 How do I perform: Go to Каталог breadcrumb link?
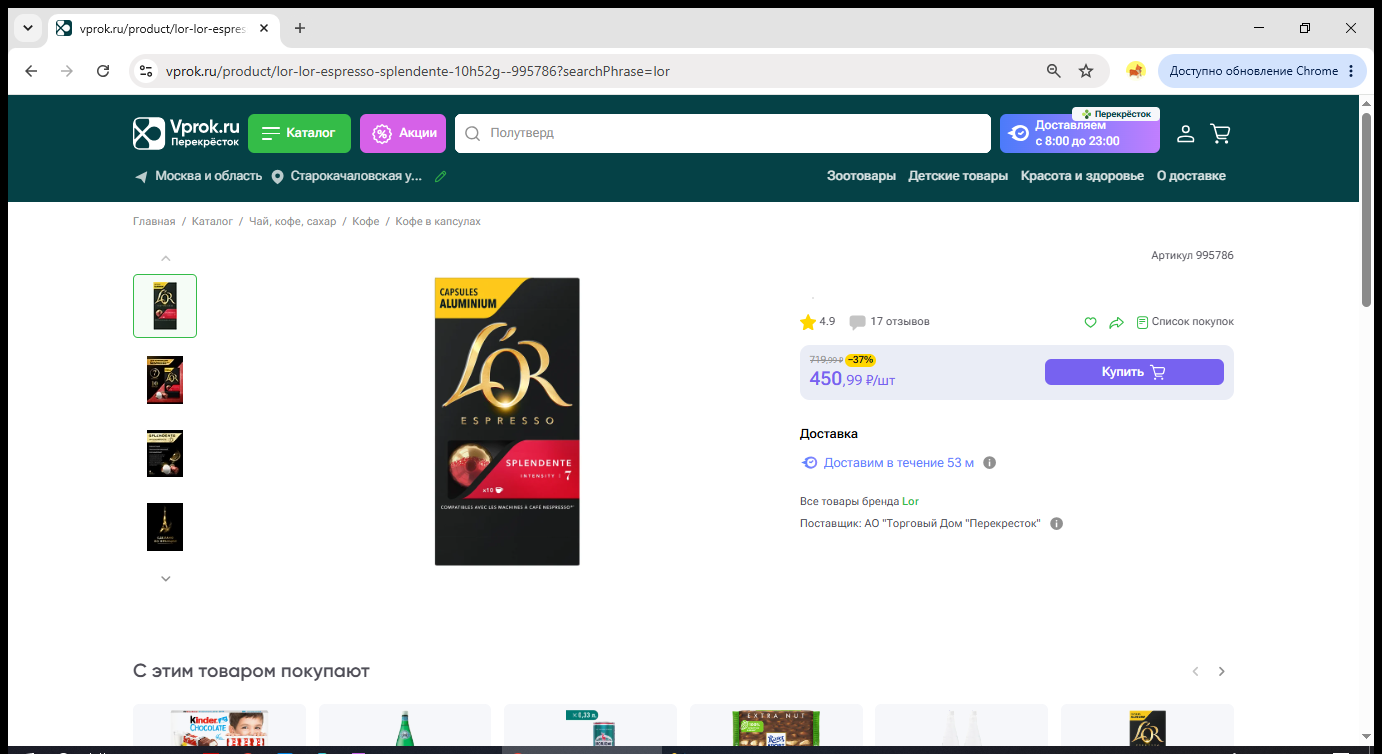coord(212,221)
